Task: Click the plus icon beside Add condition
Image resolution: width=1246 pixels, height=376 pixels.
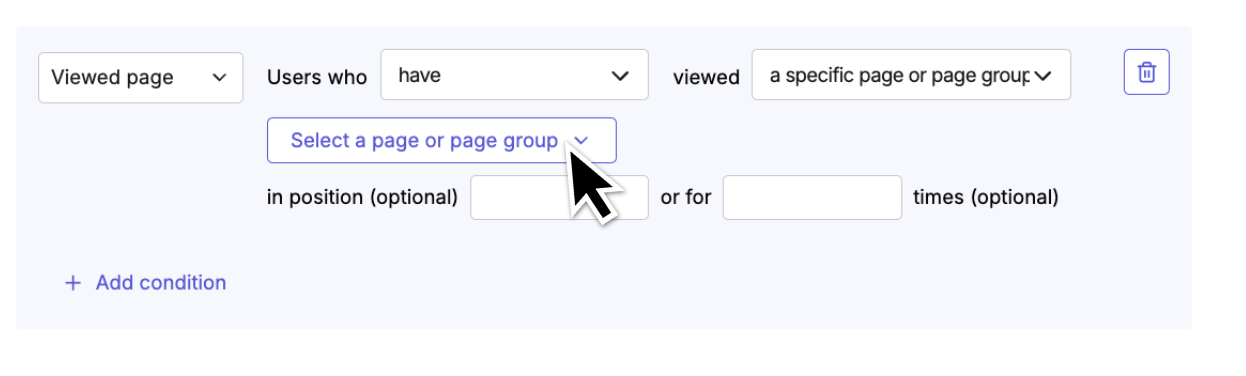Action: (72, 283)
